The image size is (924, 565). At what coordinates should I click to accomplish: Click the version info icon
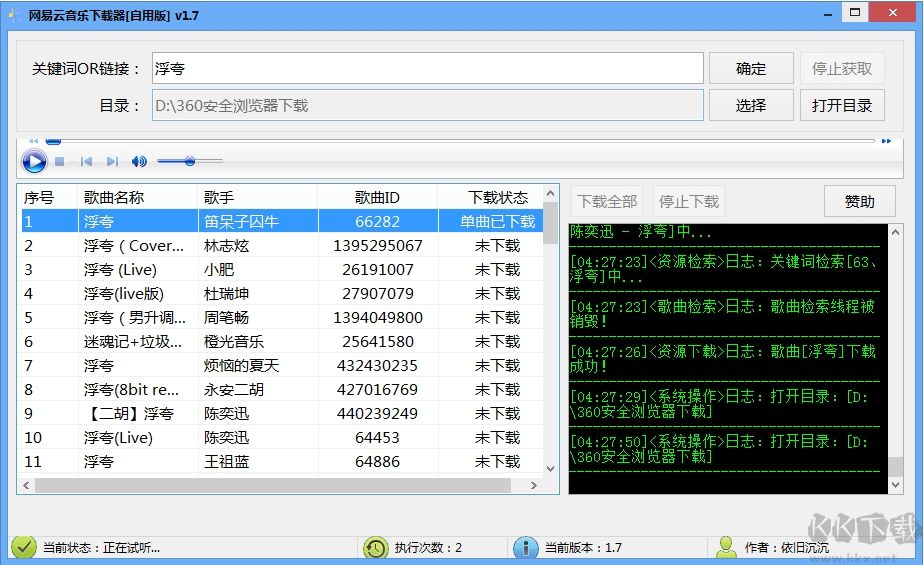(525, 547)
